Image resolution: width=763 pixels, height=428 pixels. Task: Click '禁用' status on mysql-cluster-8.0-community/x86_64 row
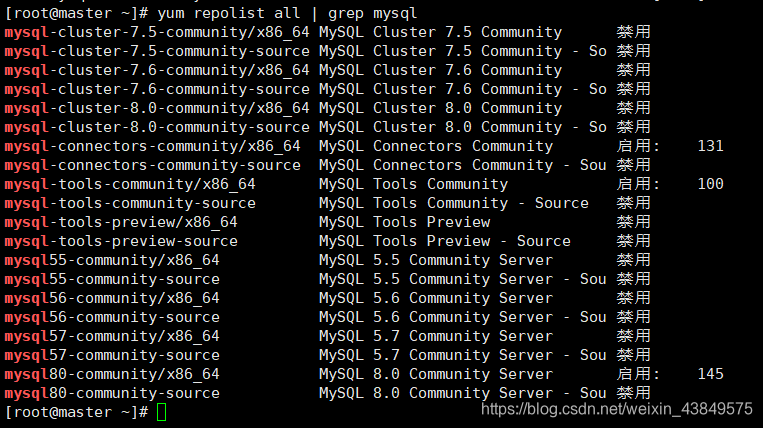[634, 108]
